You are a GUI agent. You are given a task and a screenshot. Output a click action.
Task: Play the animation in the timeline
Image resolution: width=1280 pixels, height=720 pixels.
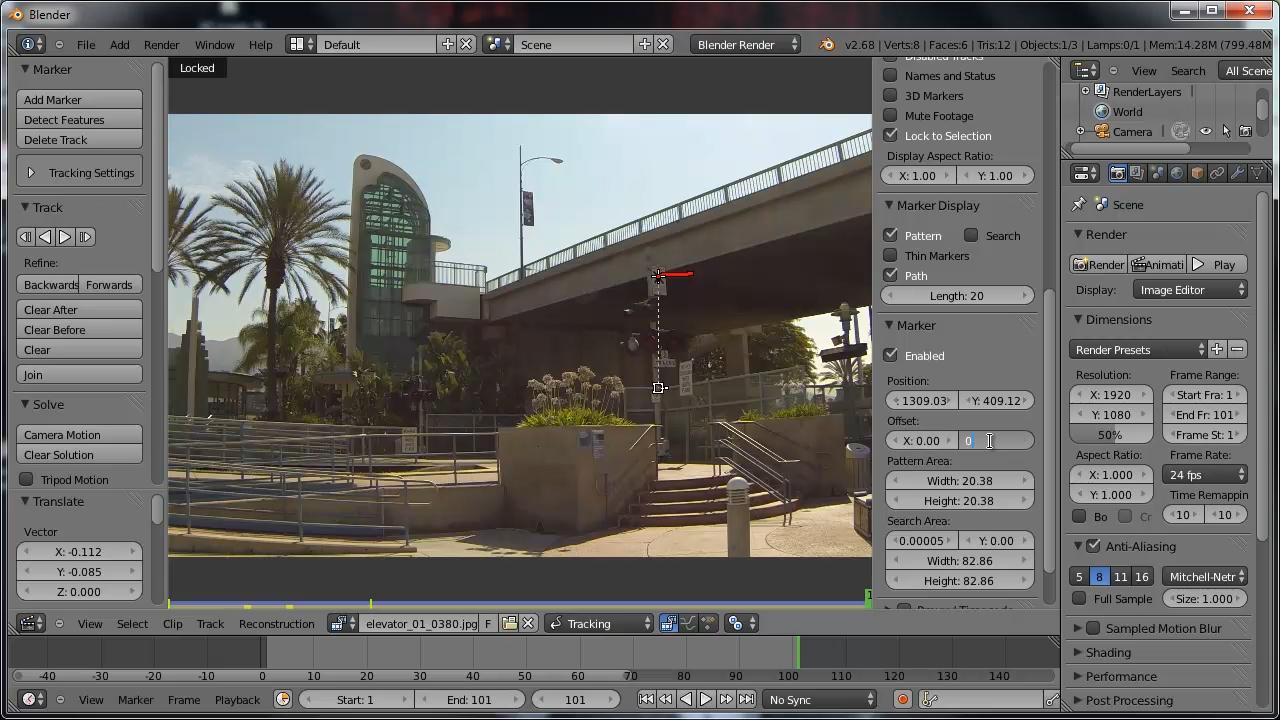(706, 699)
